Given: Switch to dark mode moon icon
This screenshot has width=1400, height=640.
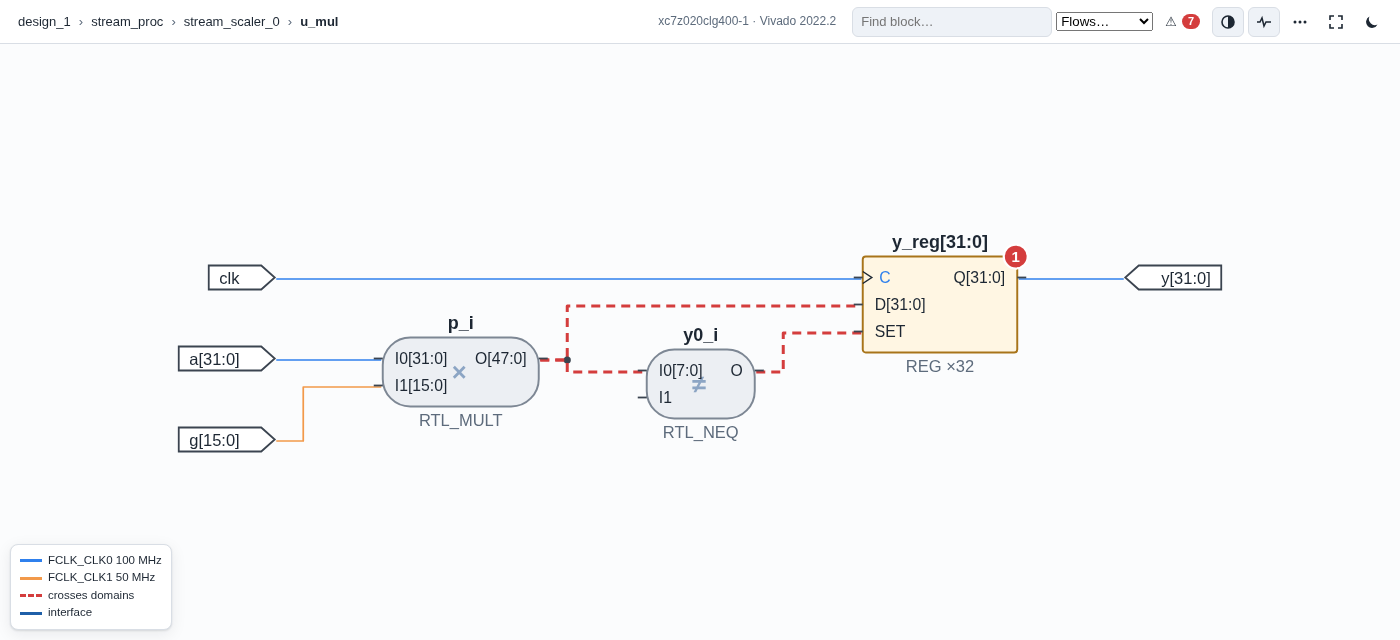Looking at the screenshot, I should click(x=1372, y=22).
